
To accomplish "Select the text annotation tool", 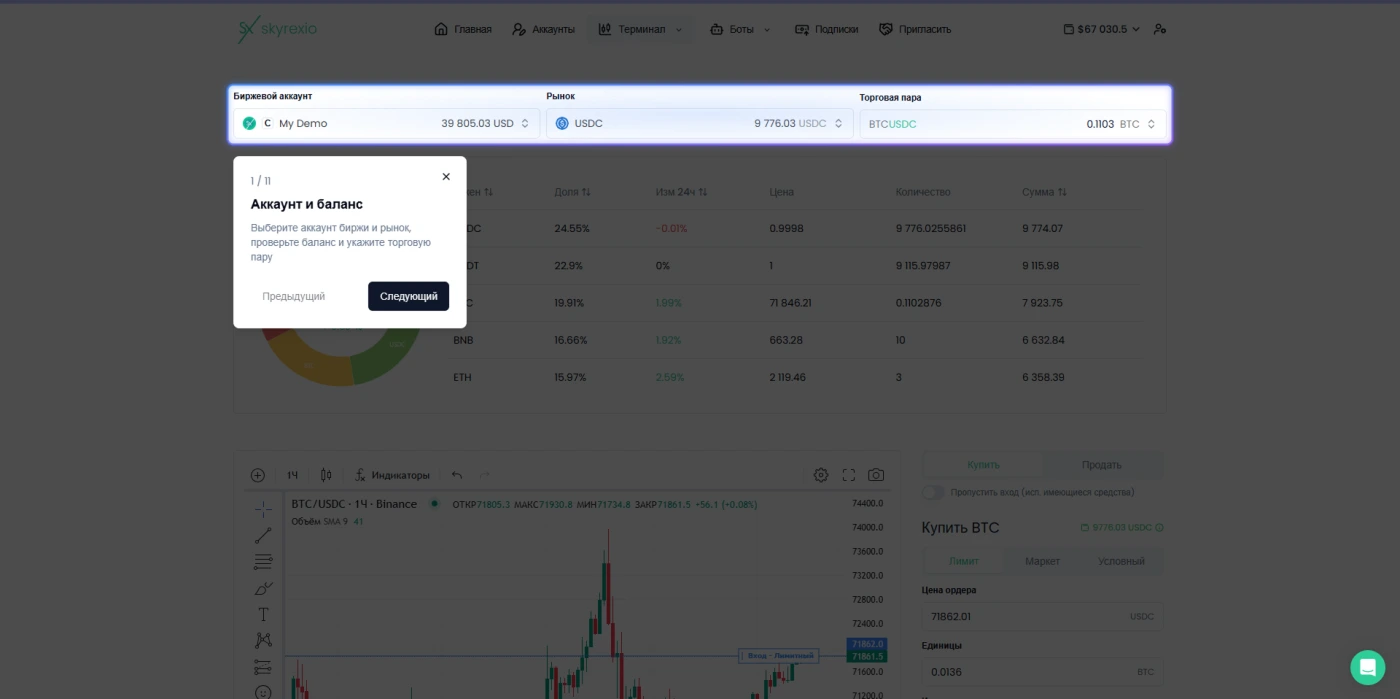I will click(x=263, y=614).
